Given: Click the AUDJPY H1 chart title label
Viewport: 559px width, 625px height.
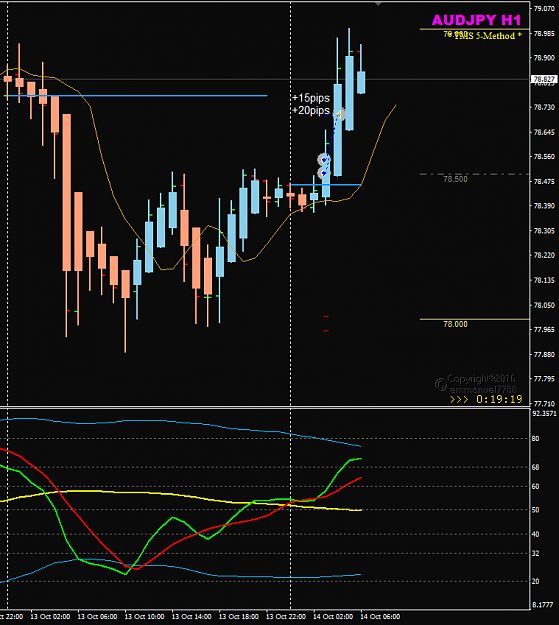Looking at the screenshot, I should coord(476,20).
